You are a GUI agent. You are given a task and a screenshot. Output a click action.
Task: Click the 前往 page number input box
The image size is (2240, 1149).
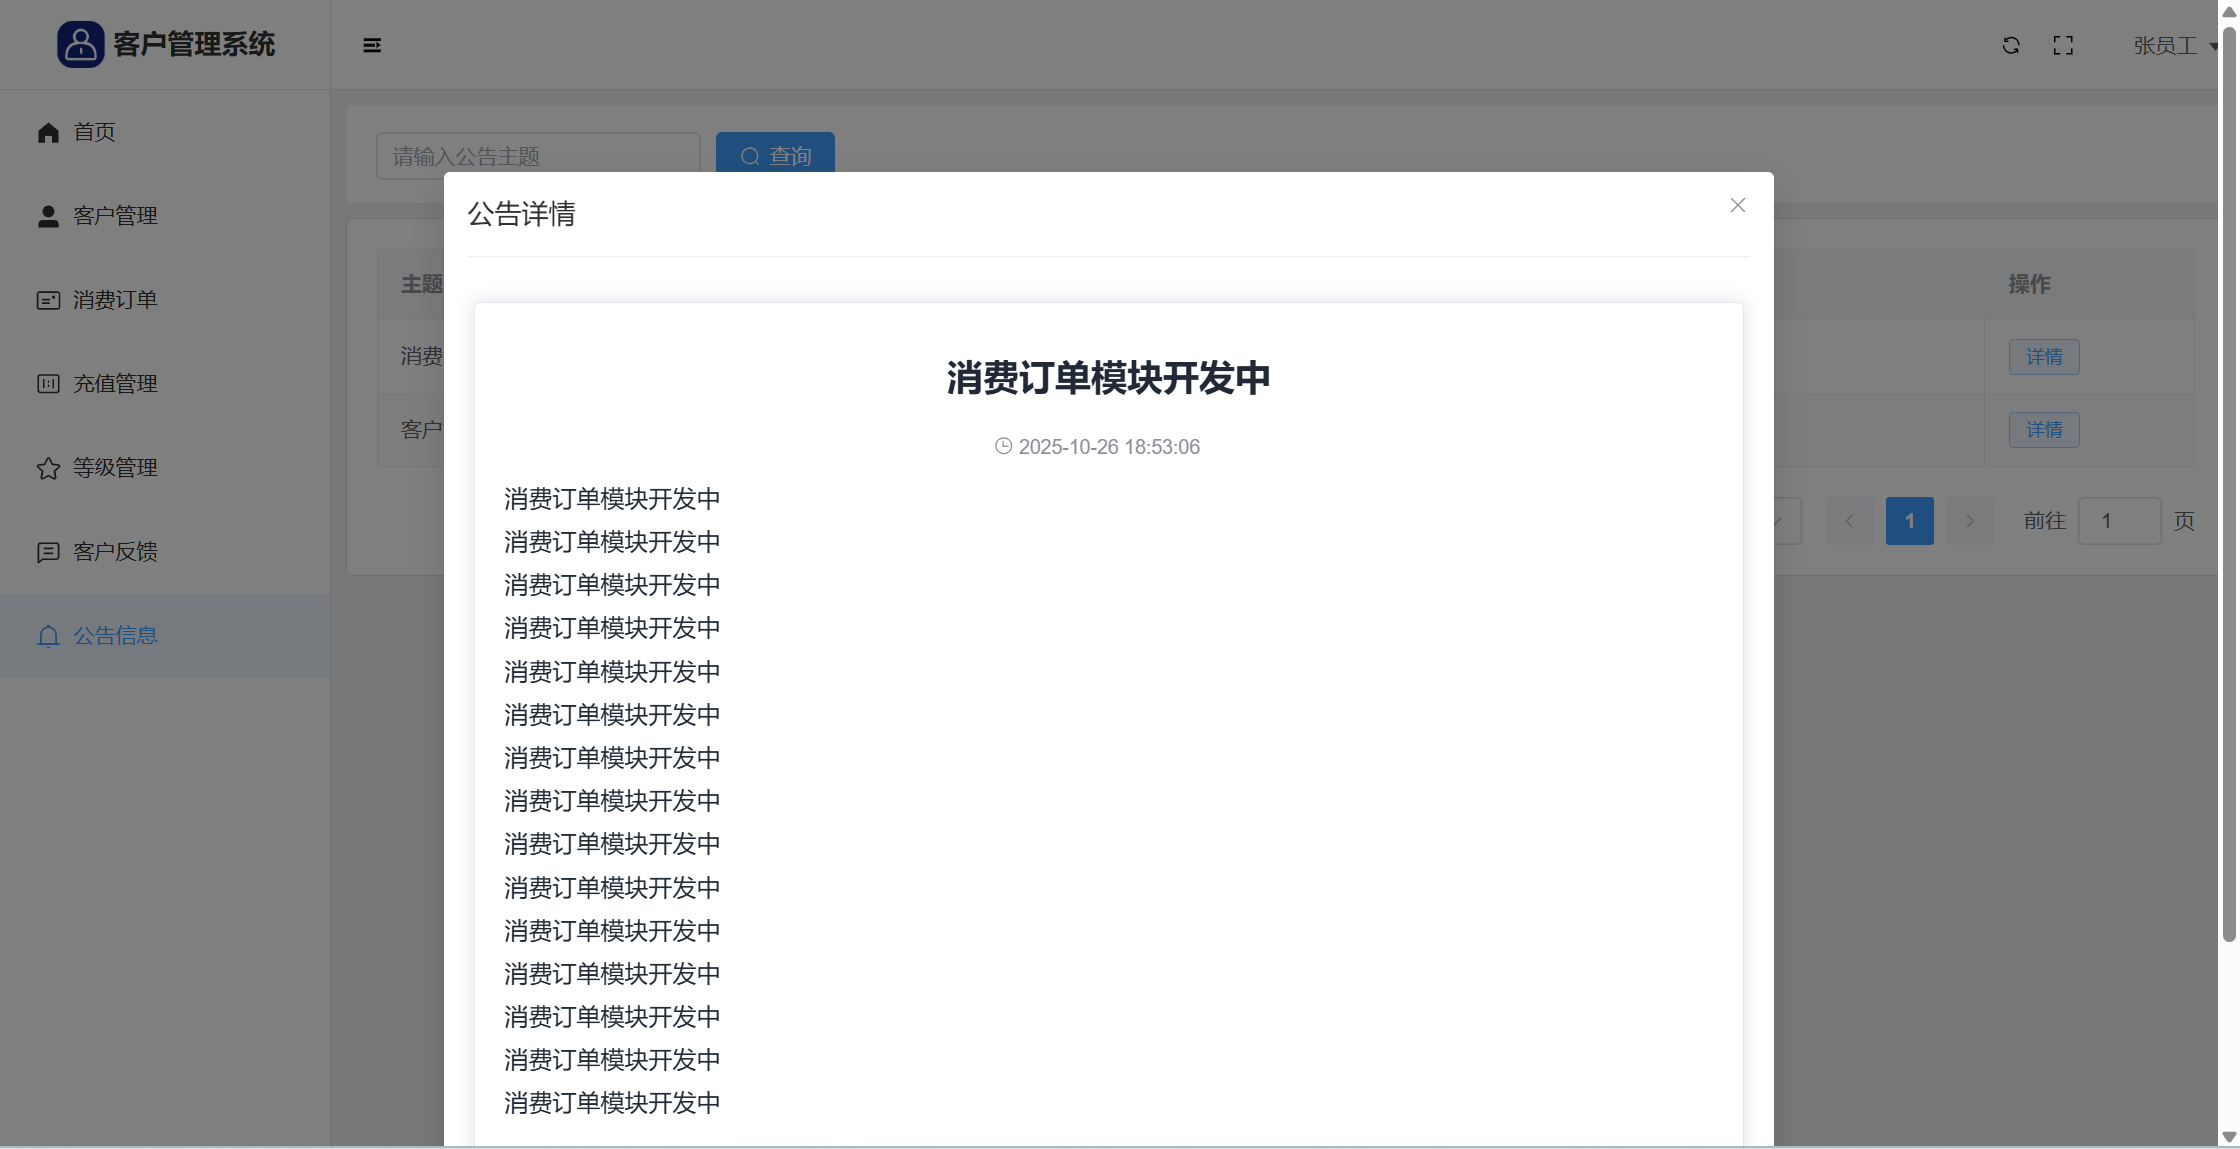coord(2118,521)
